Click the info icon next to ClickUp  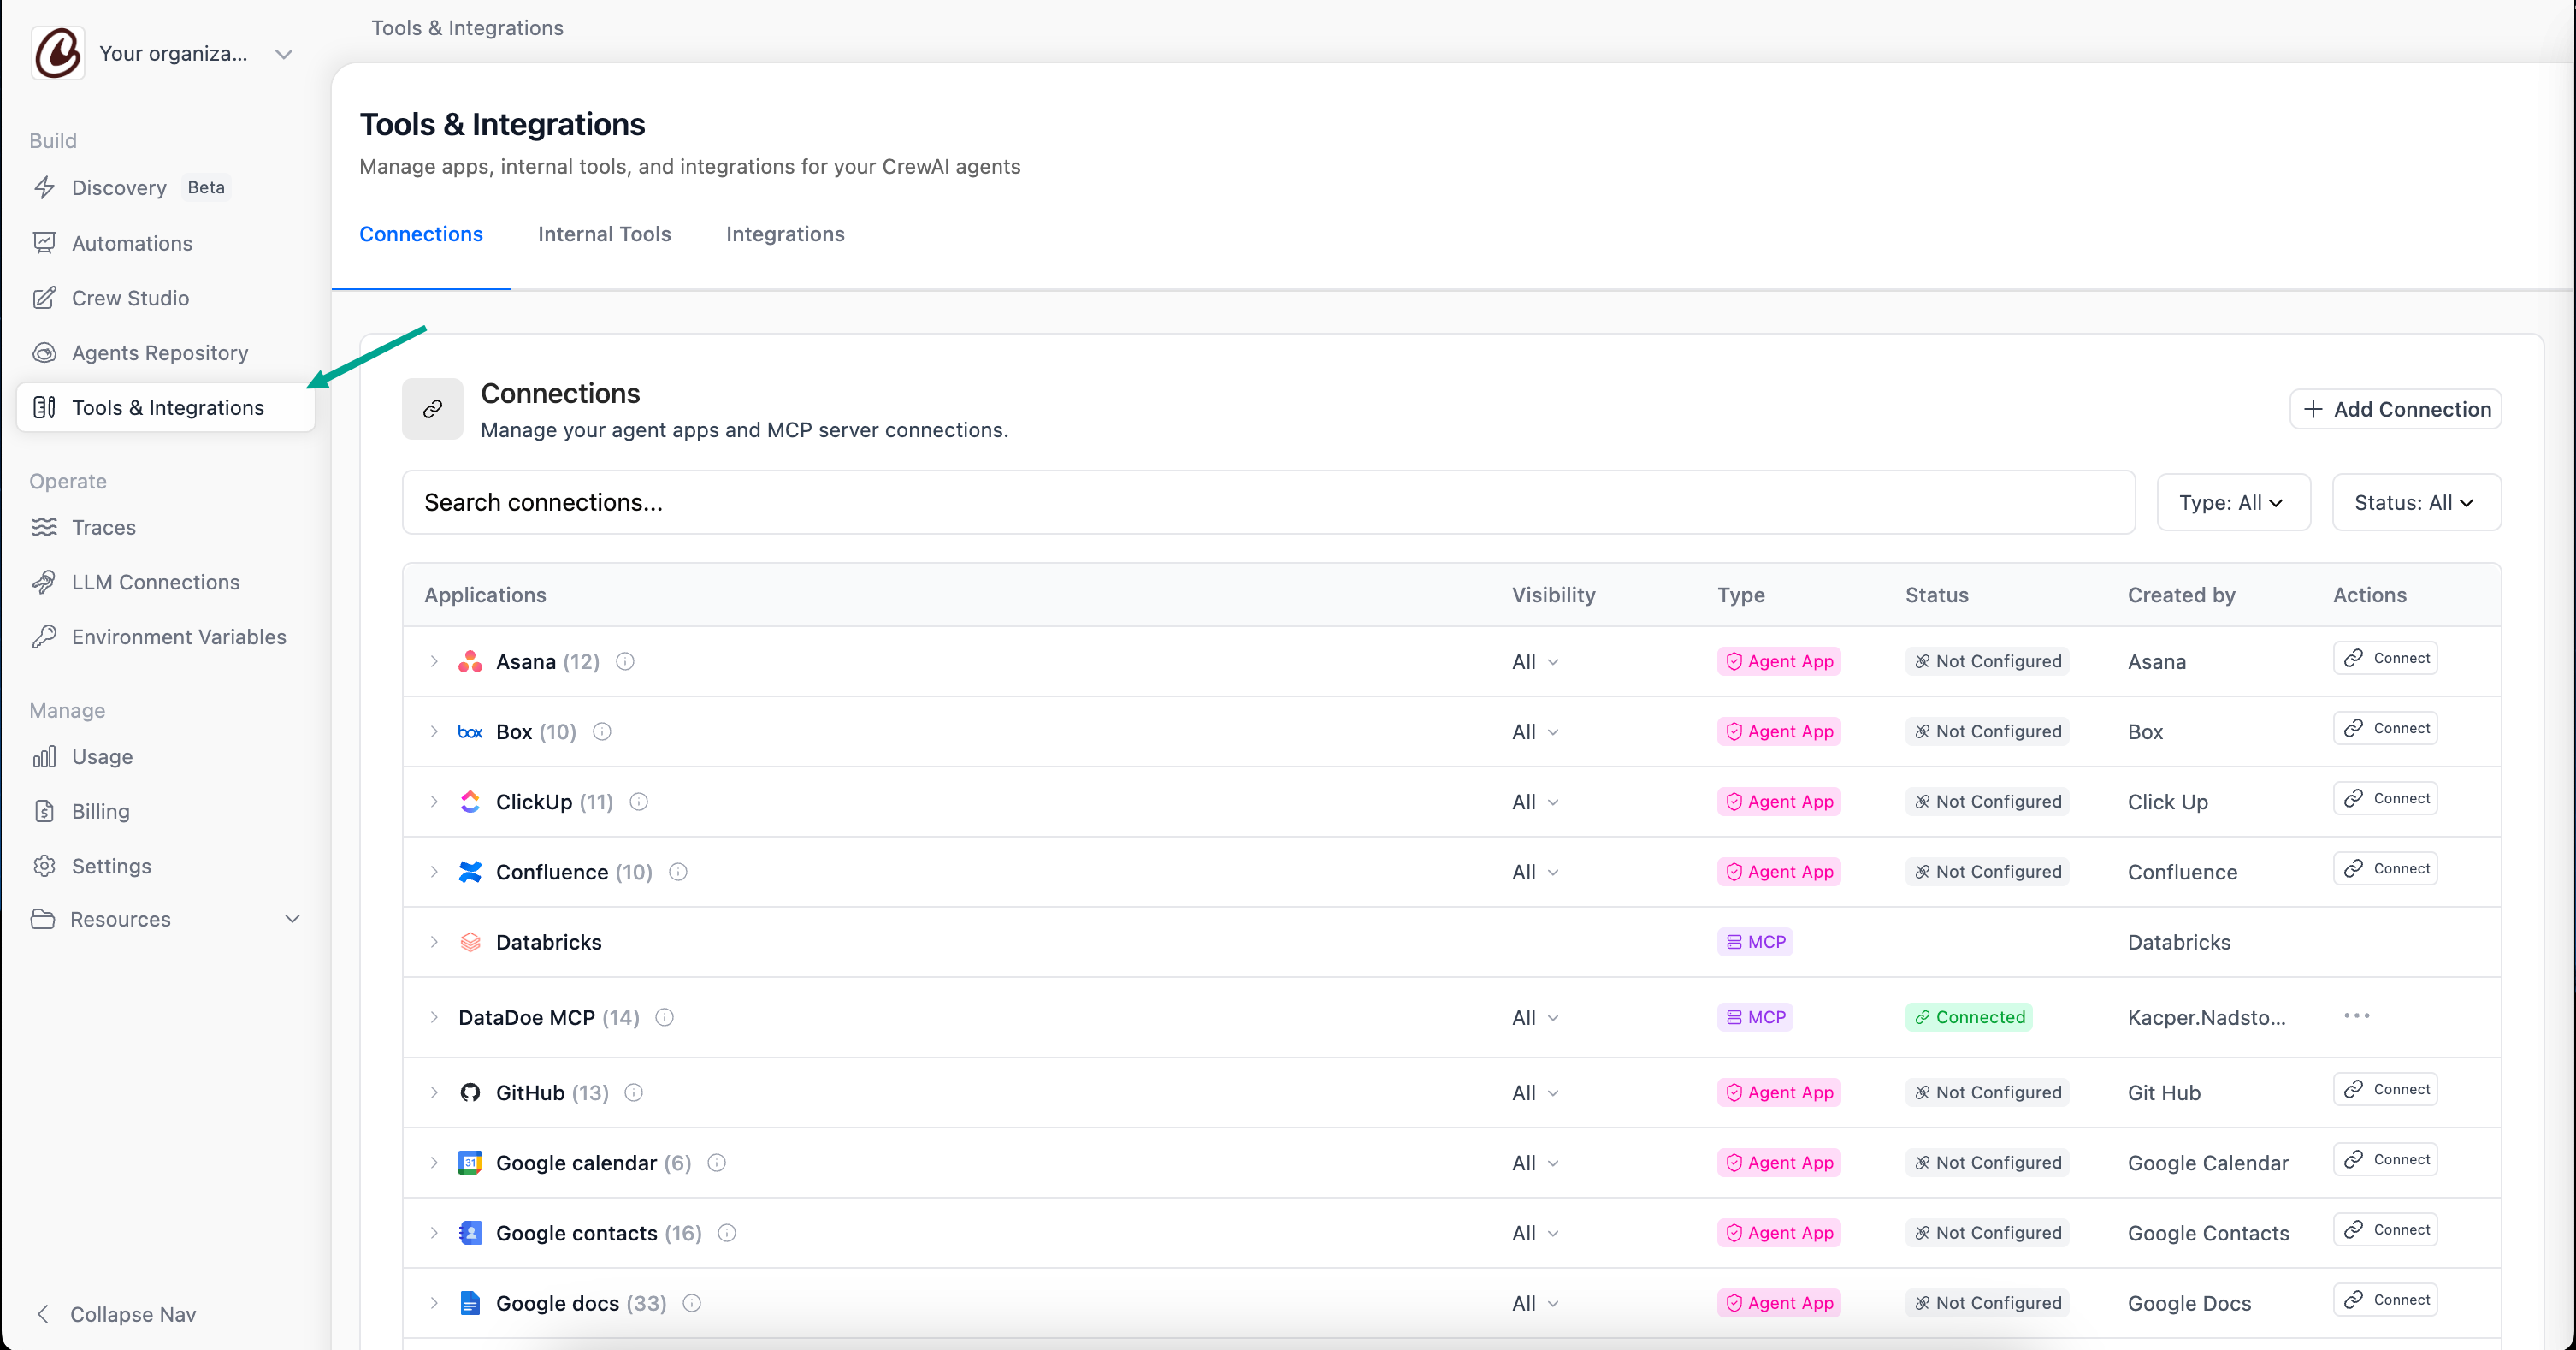pyautogui.click(x=639, y=802)
